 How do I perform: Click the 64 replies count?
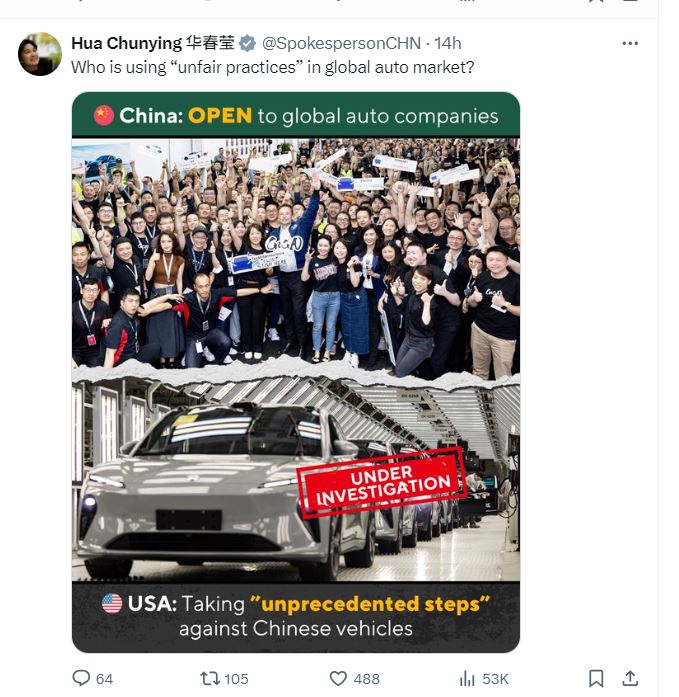tap(104, 679)
